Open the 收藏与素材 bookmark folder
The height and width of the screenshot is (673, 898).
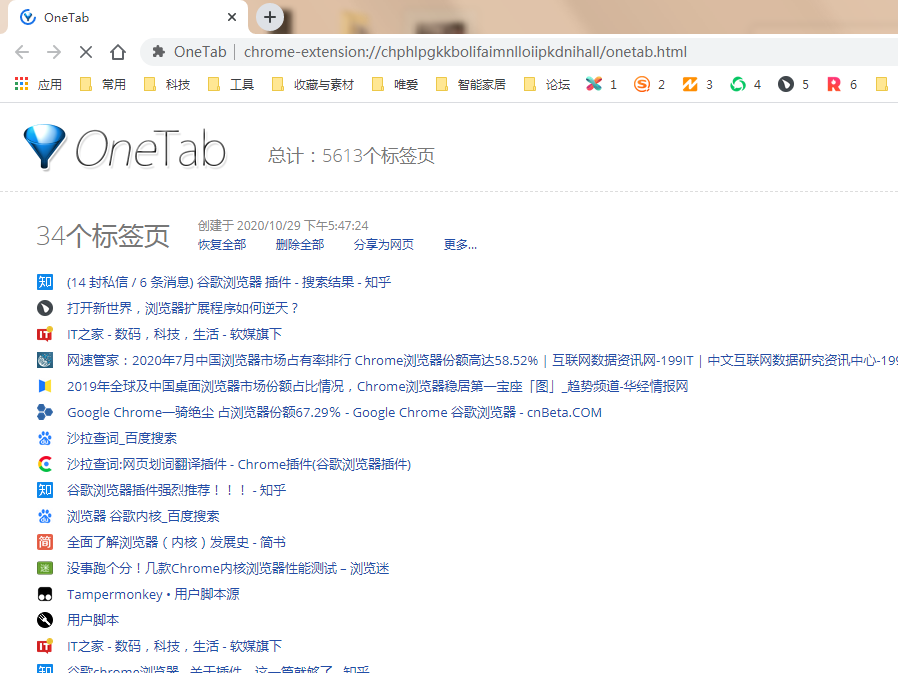coord(313,85)
